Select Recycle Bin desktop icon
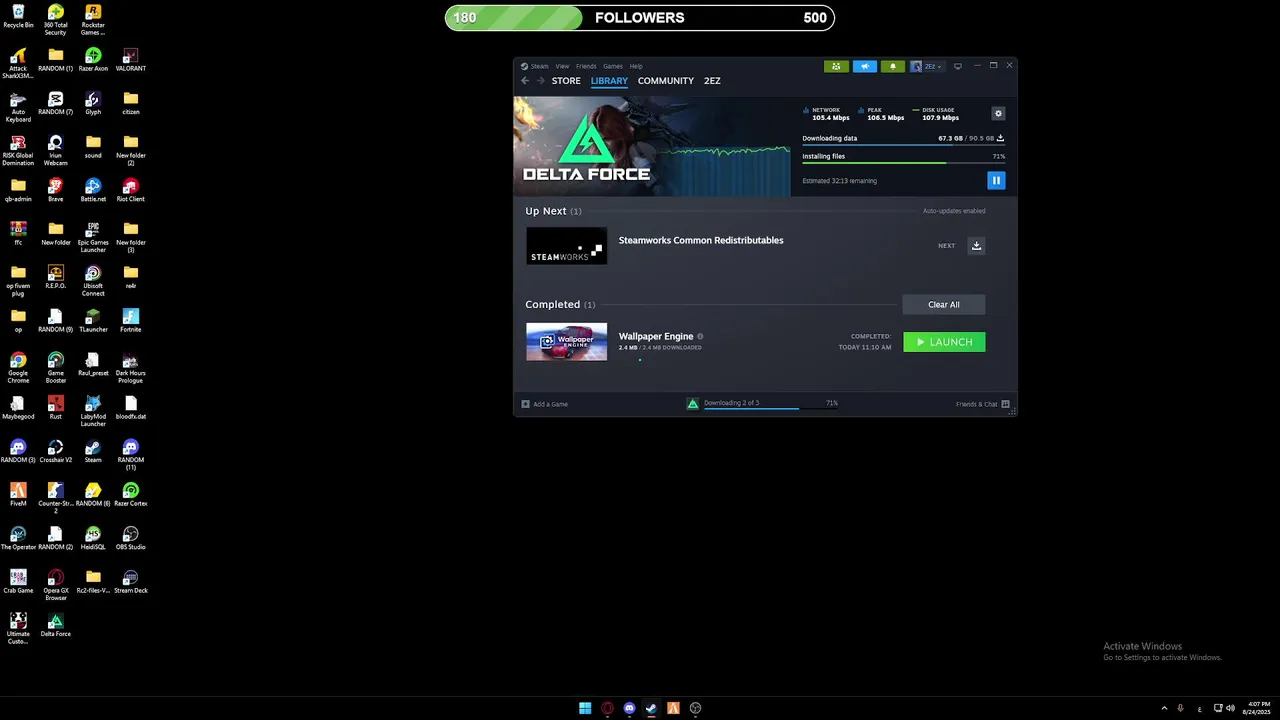 pyautogui.click(x=18, y=17)
